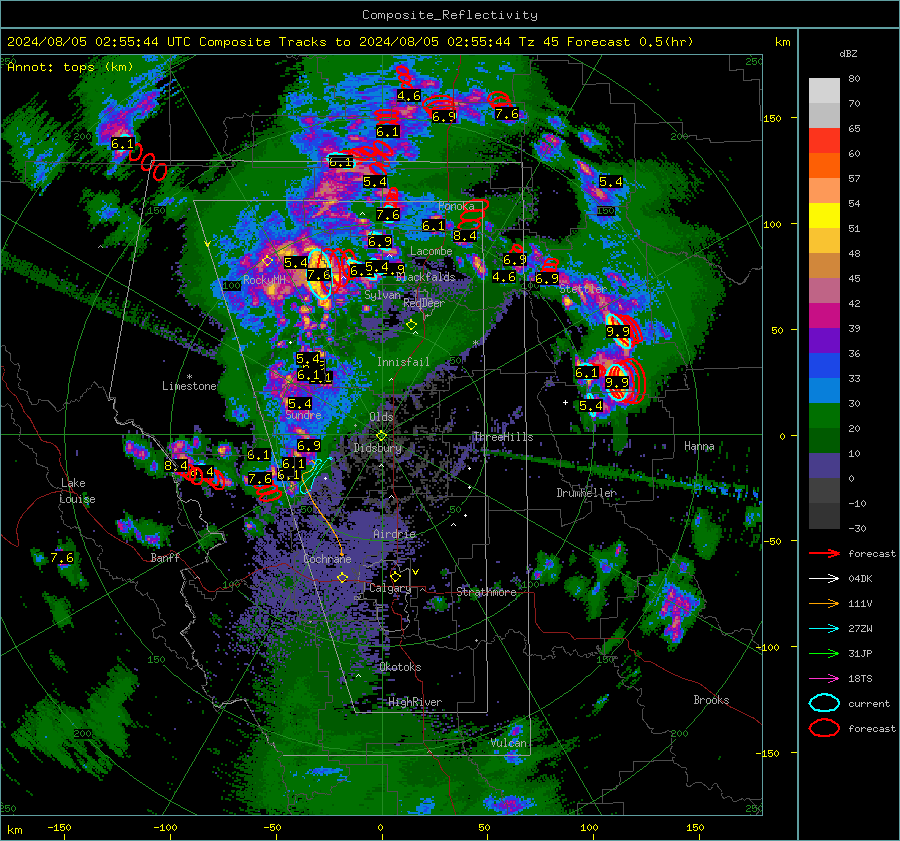Click the light grey top swatch of dBZ scale
The height and width of the screenshot is (841, 900).
click(x=824, y=91)
